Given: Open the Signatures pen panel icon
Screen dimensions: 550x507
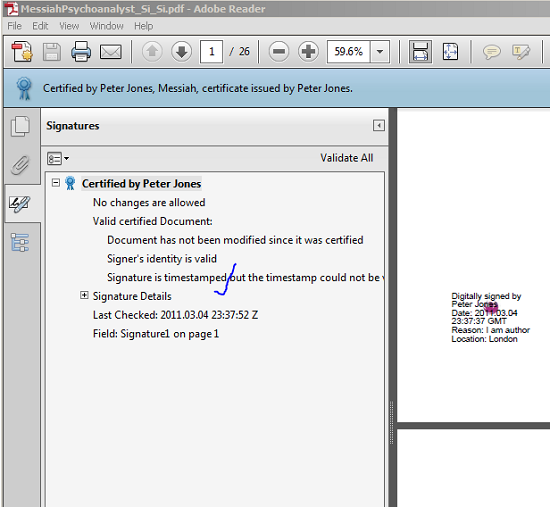Looking at the screenshot, I should pos(20,204).
